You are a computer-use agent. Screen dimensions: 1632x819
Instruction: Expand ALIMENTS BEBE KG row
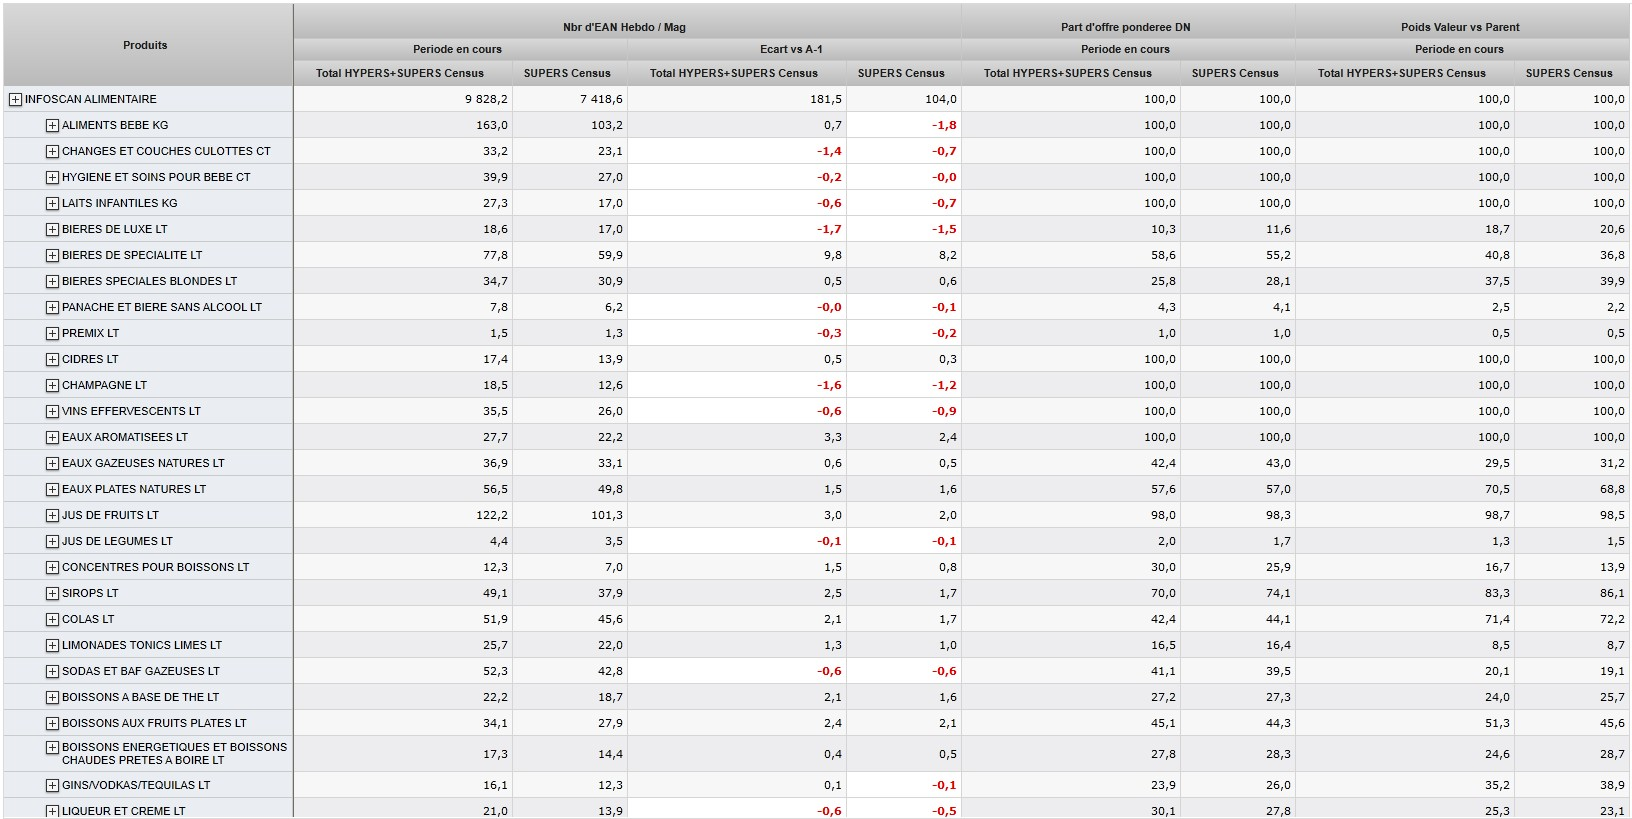coord(52,125)
